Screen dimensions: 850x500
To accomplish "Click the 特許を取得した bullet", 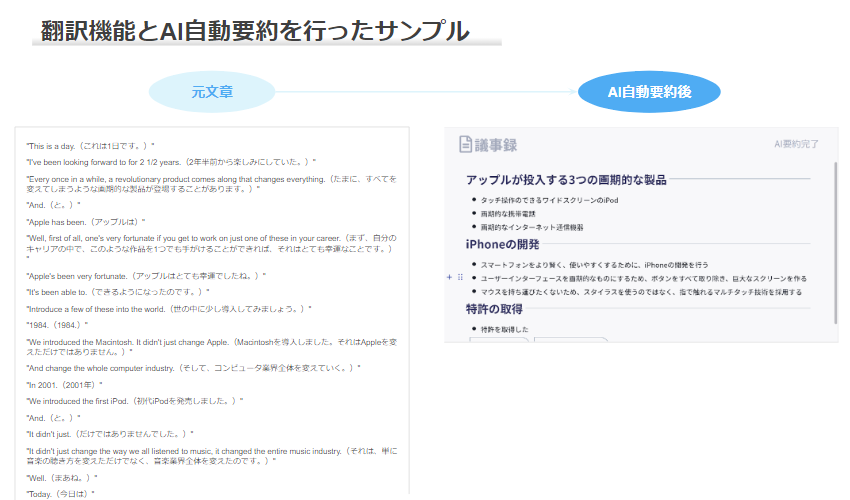I will pyautogui.click(x=505, y=329).
